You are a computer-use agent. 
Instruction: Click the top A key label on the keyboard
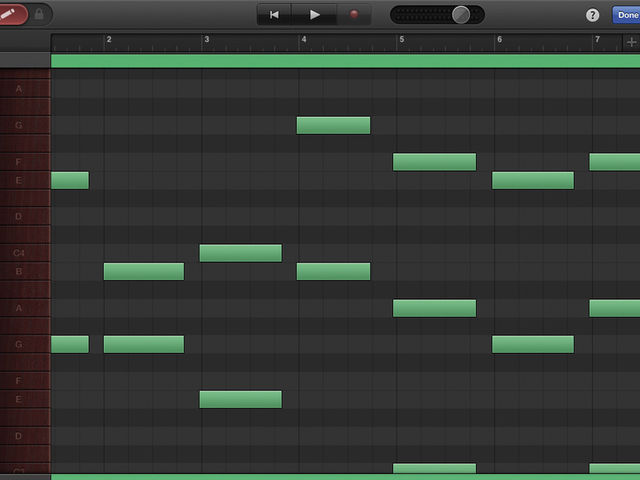click(x=19, y=89)
